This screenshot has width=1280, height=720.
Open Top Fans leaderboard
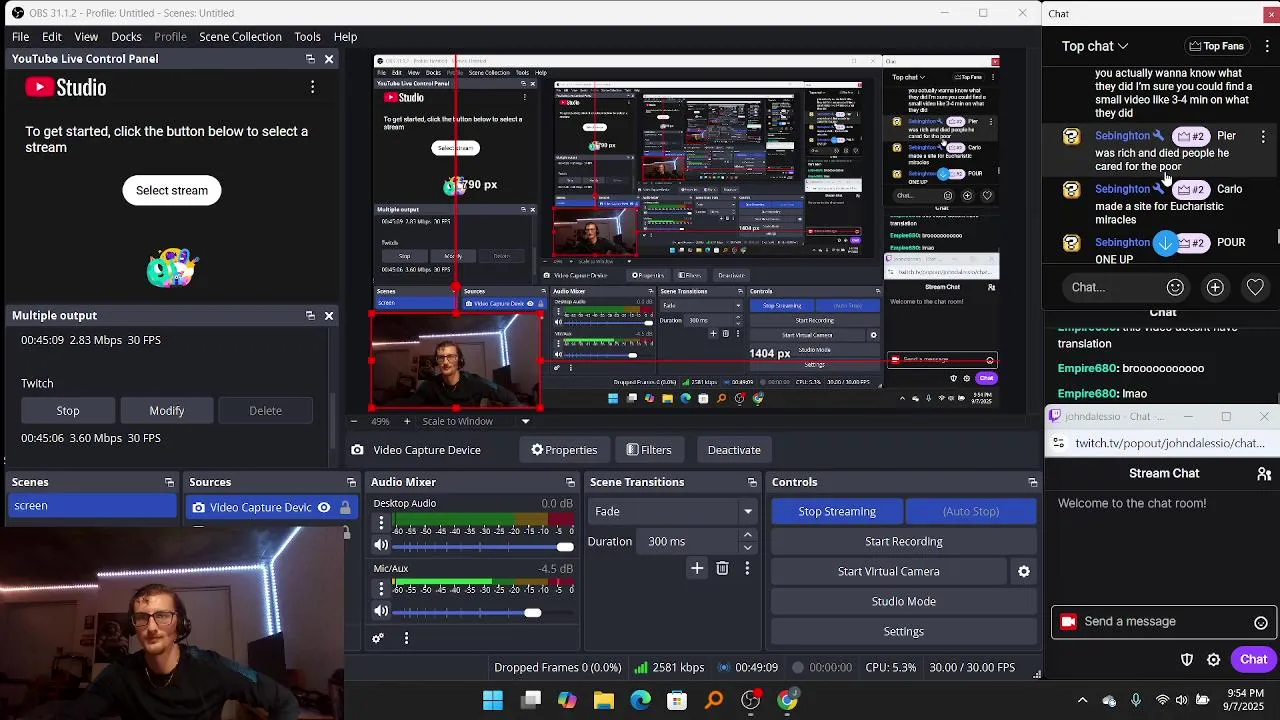tap(1216, 46)
